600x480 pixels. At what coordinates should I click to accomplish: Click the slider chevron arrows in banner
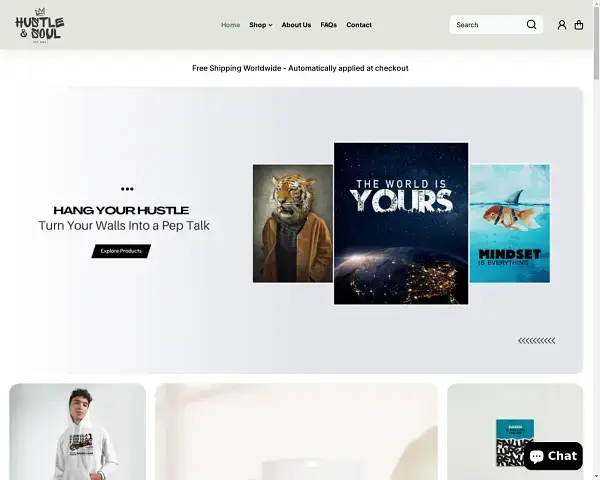click(536, 341)
